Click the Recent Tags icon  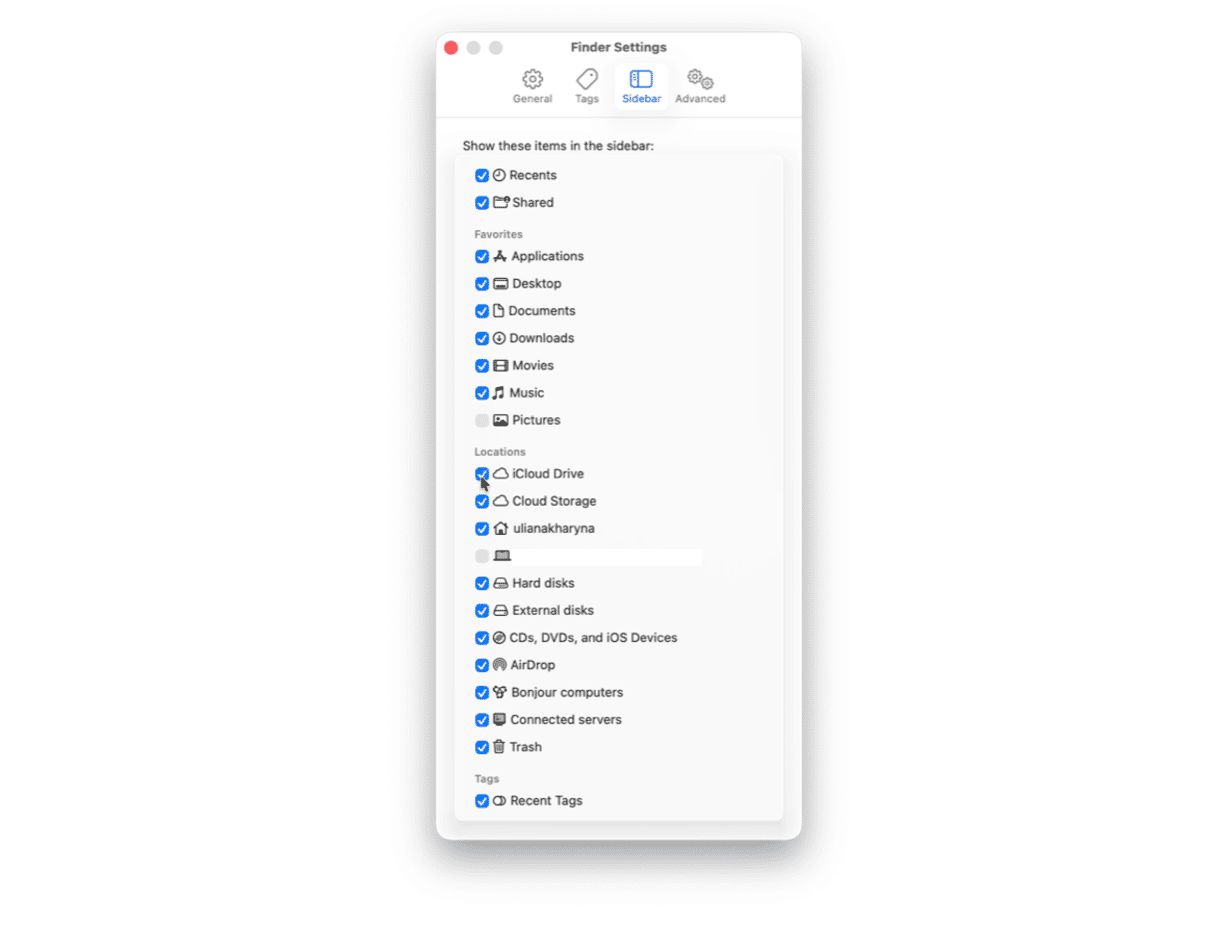499,801
